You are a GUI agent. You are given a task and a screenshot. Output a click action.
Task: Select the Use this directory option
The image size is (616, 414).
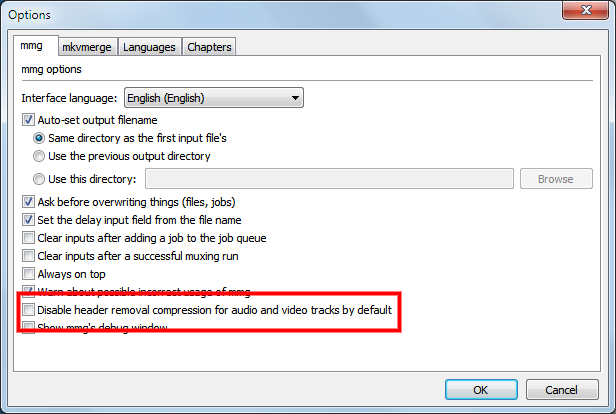[x=40, y=179]
